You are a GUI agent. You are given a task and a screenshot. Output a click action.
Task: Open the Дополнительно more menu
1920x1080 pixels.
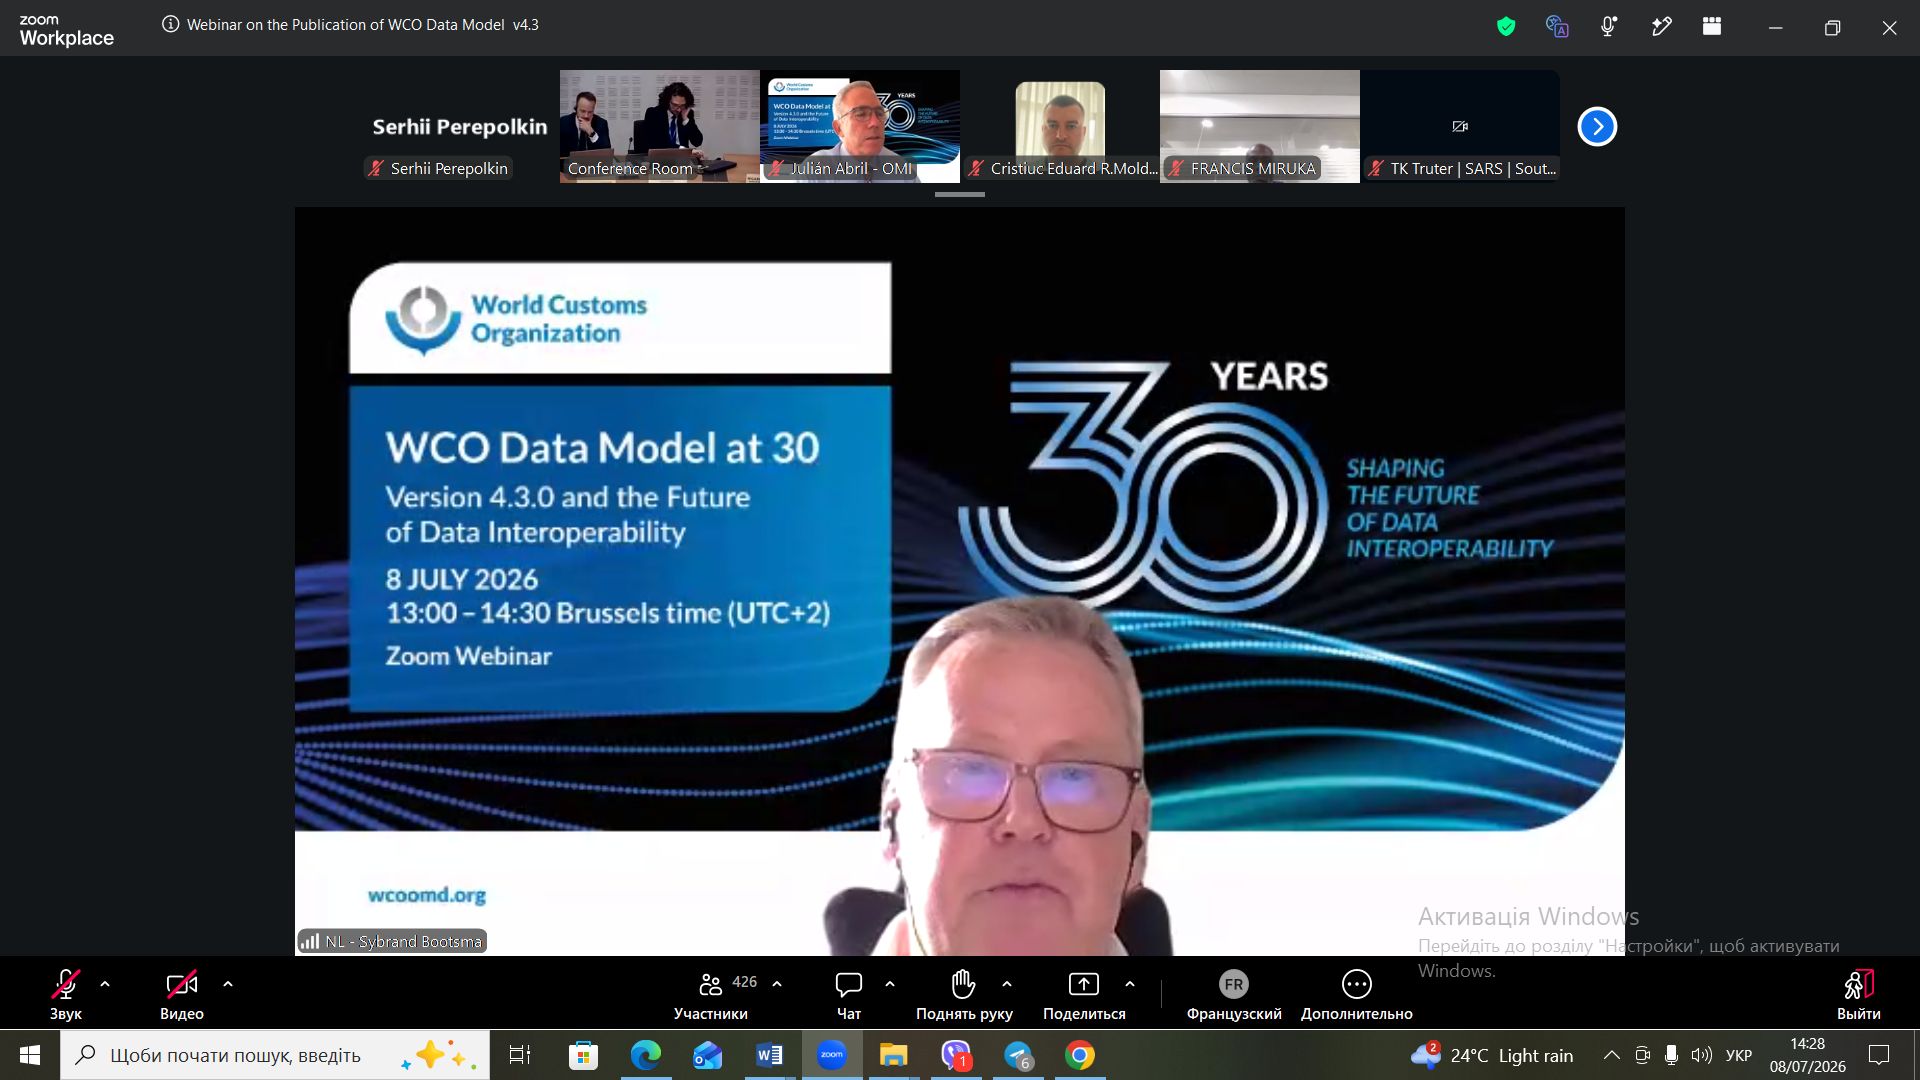click(x=1356, y=995)
